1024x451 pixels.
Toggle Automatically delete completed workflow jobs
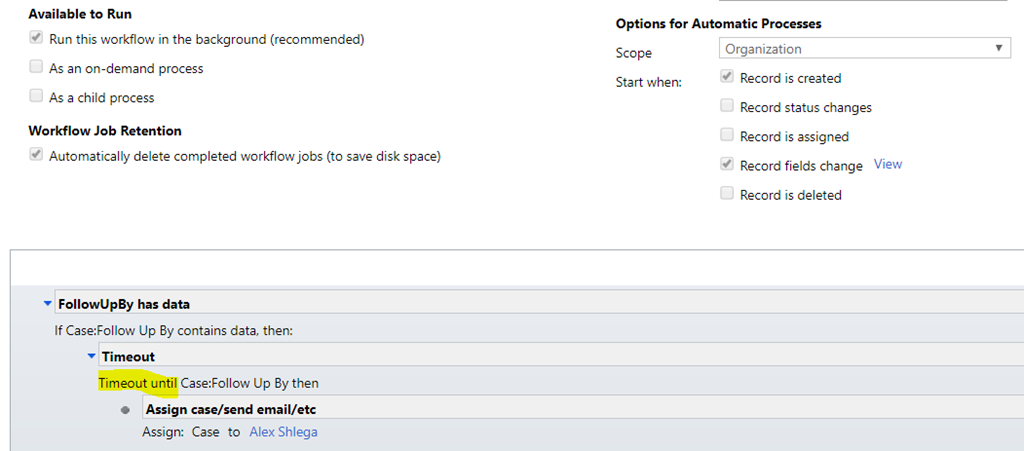point(36,156)
